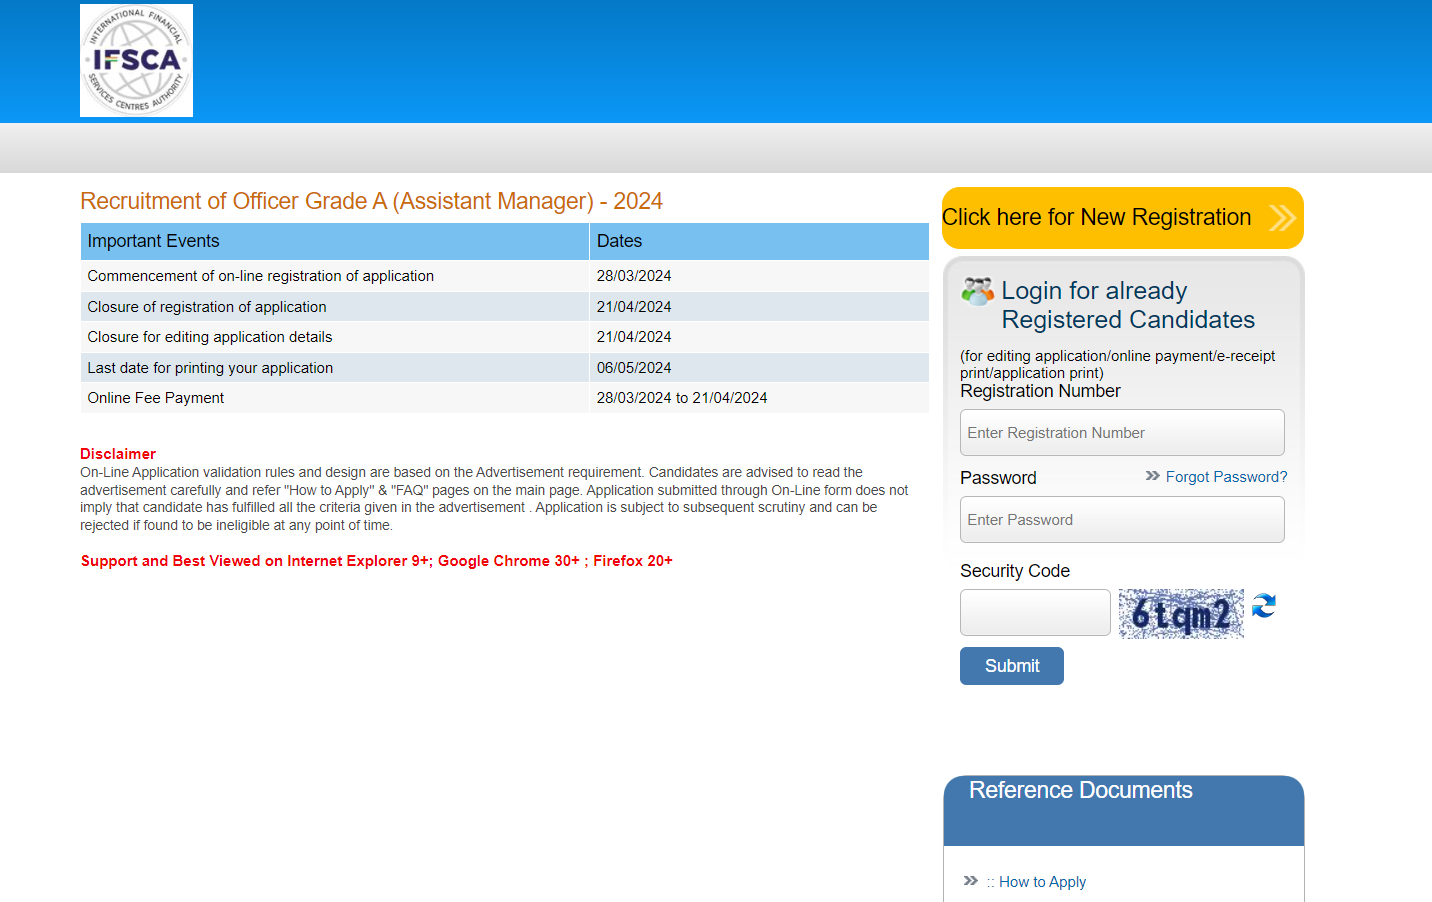Select the Disclaimer heading text
Image resolution: width=1432 pixels, height=902 pixels.
click(x=118, y=453)
